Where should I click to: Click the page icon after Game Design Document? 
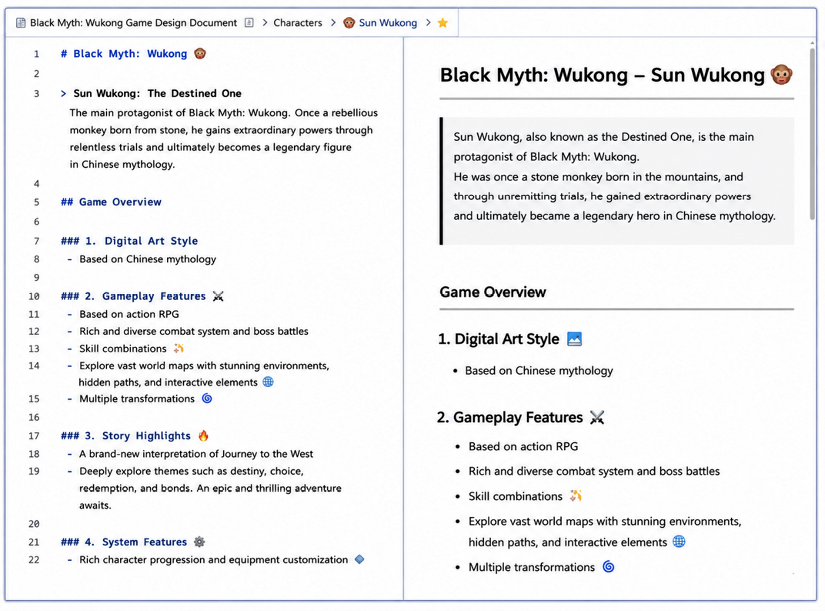click(249, 23)
